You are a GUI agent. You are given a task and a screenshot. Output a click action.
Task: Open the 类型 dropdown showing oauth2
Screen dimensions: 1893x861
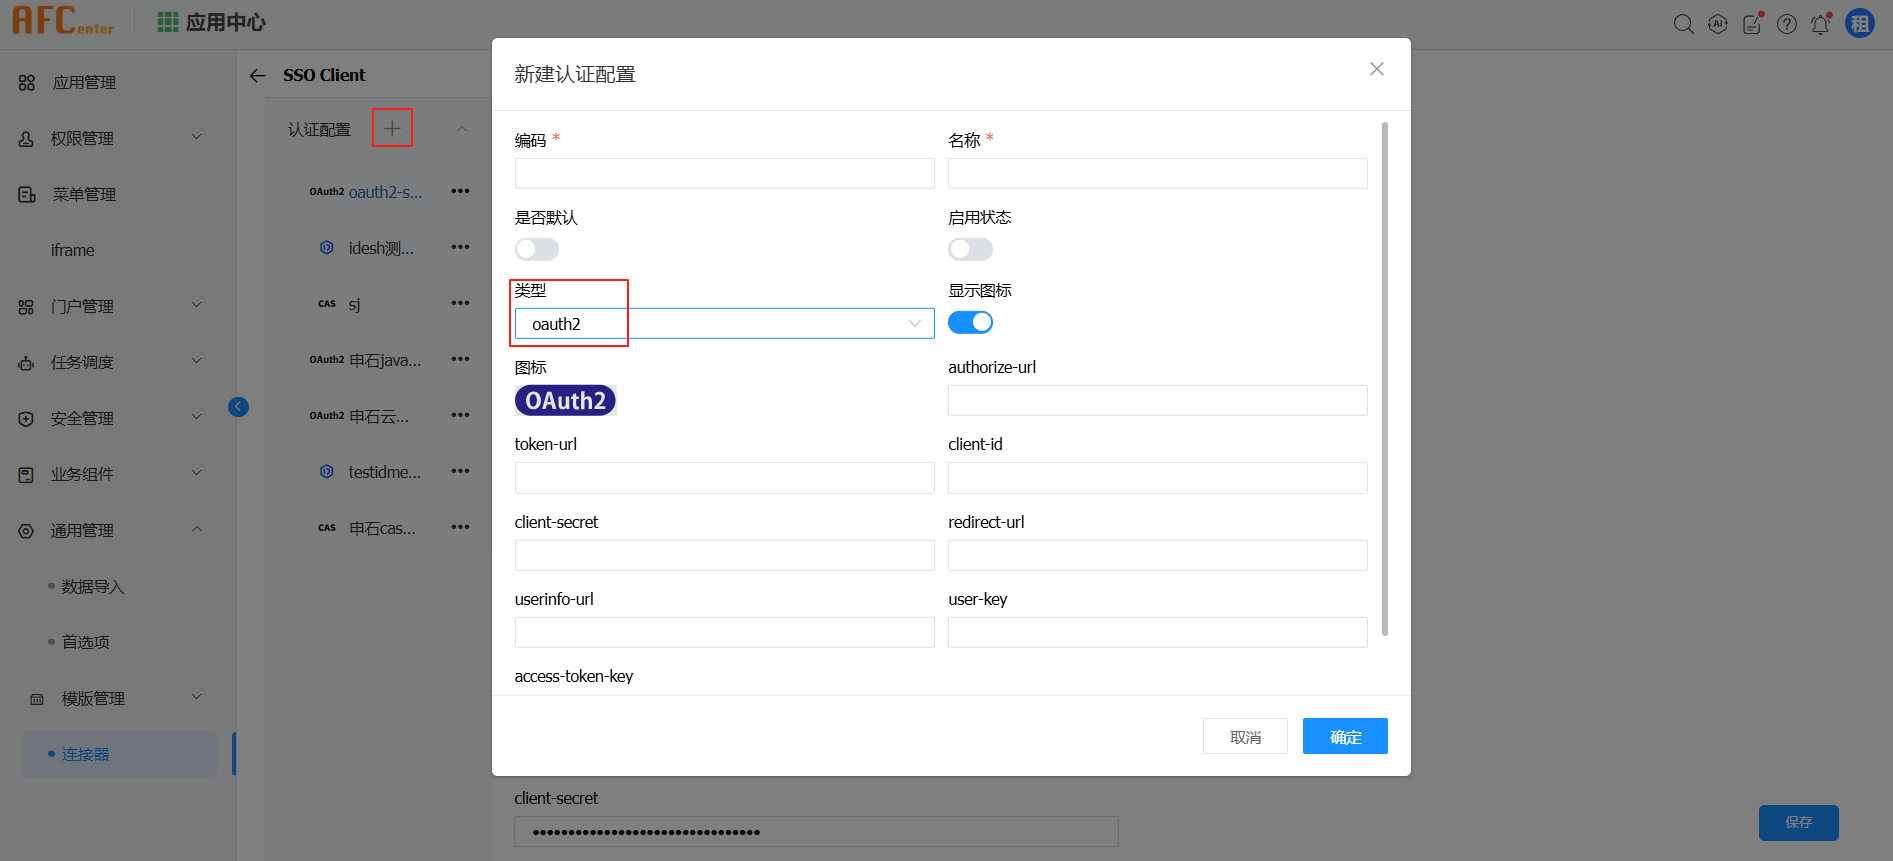(724, 323)
